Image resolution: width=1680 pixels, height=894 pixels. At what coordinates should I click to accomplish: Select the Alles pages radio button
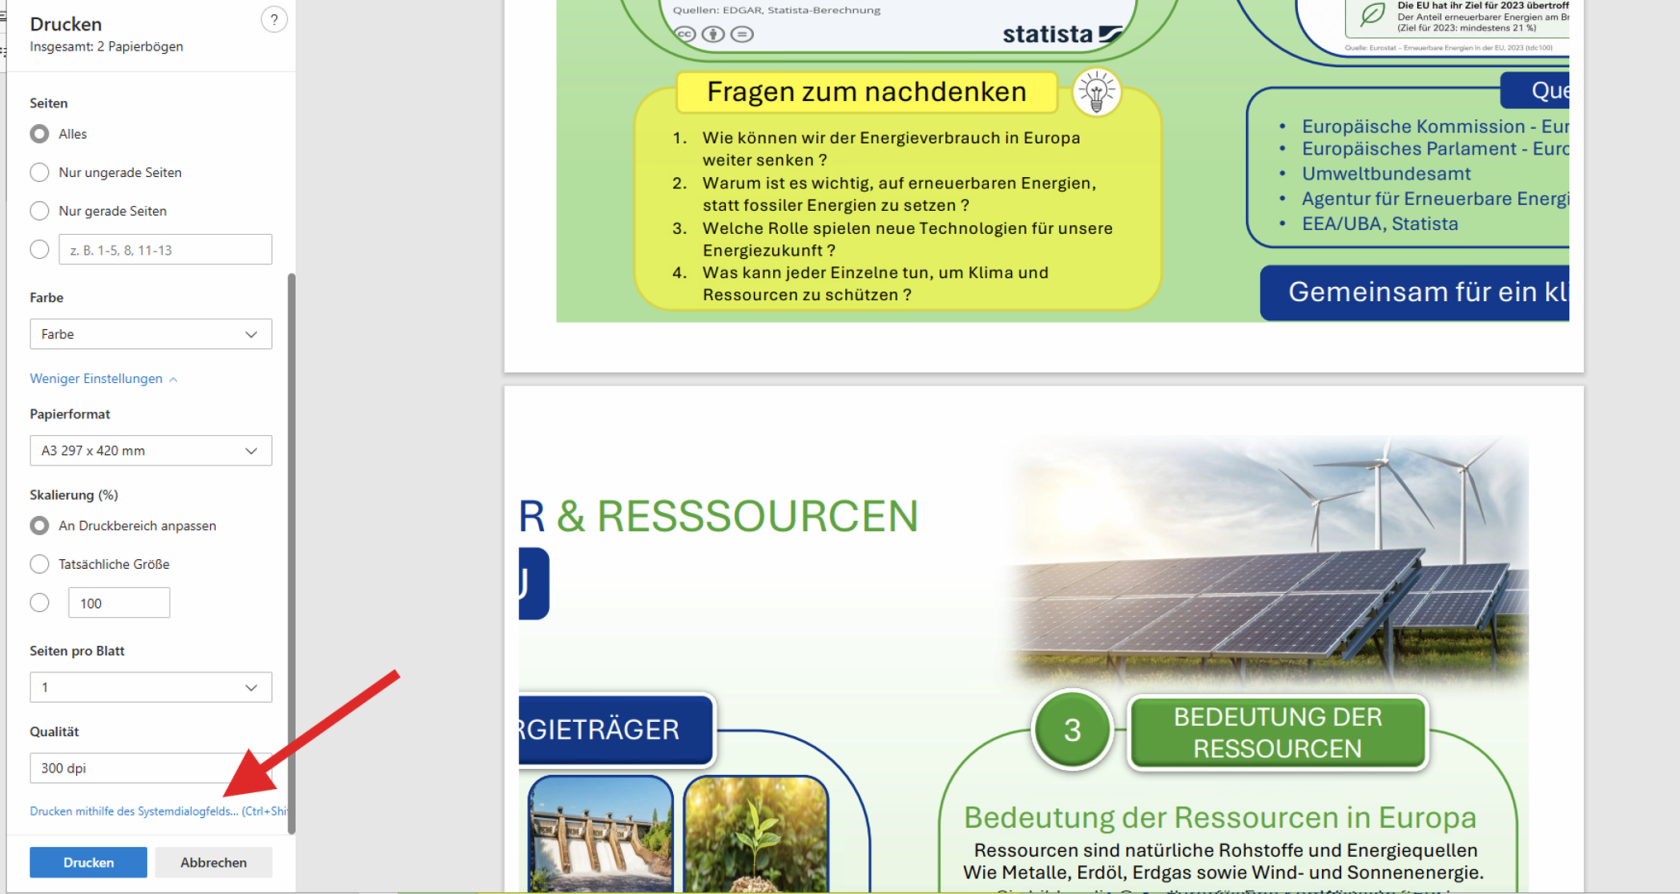[x=39, y=134]
